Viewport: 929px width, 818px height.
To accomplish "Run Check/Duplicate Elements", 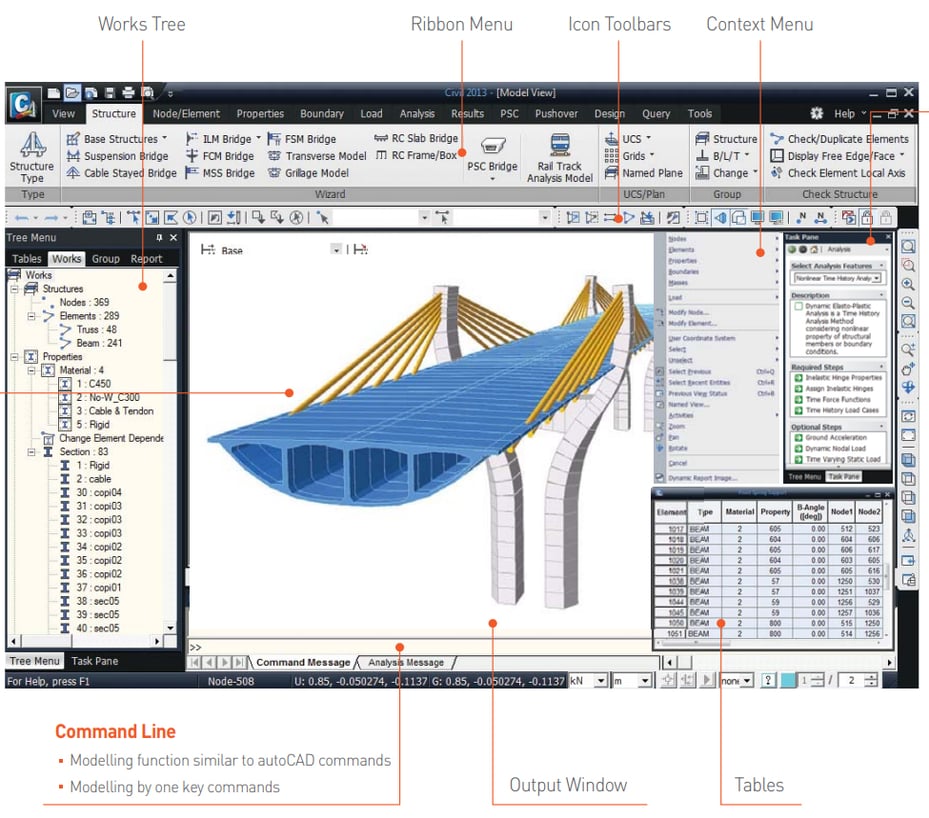I will pyautogui.click(x=840, y=139).
